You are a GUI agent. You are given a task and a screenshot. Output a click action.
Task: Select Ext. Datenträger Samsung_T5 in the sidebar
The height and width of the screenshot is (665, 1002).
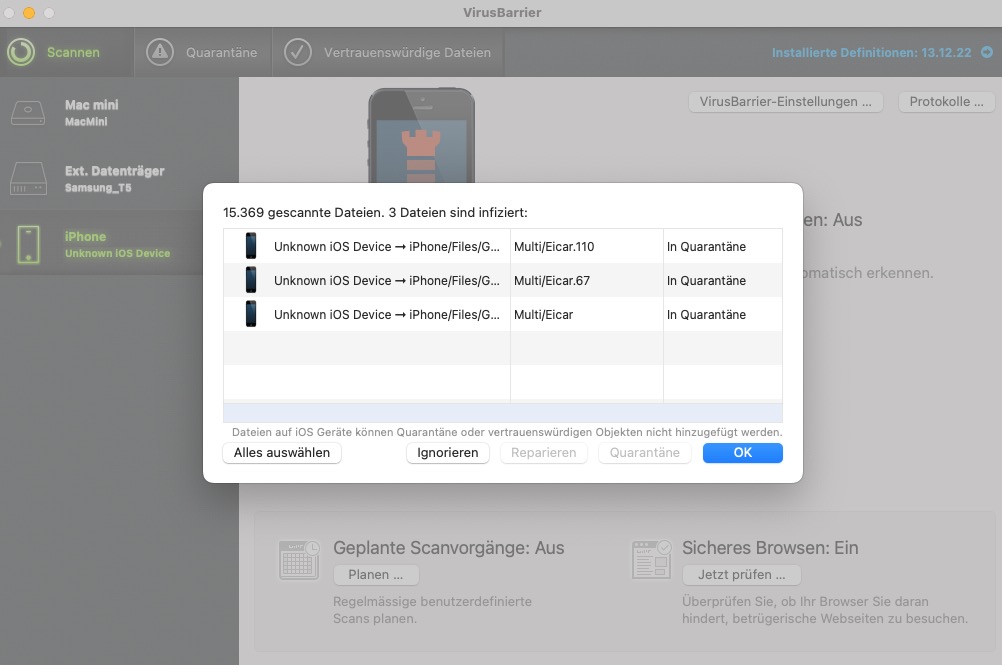click(119, 178)
